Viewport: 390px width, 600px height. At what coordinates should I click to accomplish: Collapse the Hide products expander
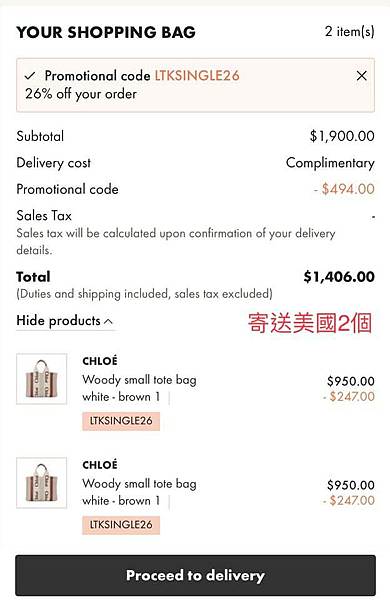[x=65, y=321]
